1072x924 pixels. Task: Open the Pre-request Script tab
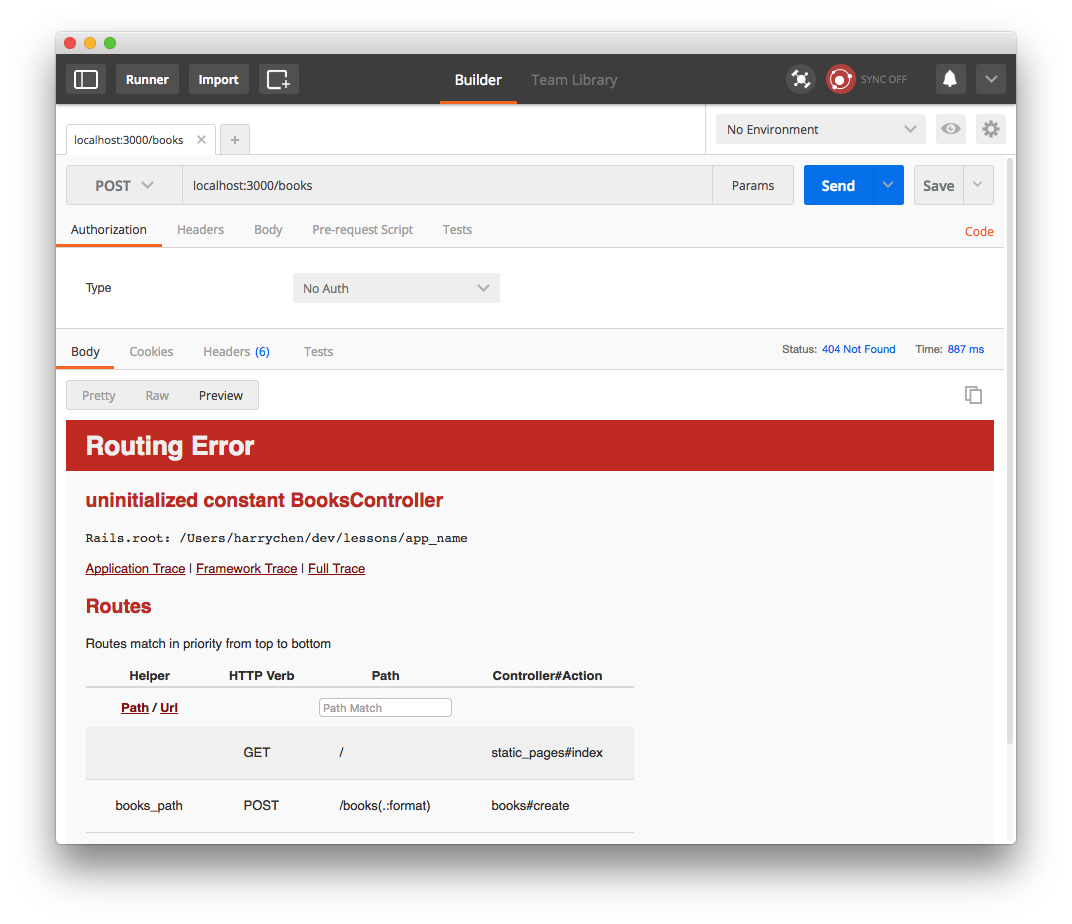pos(362,229)
